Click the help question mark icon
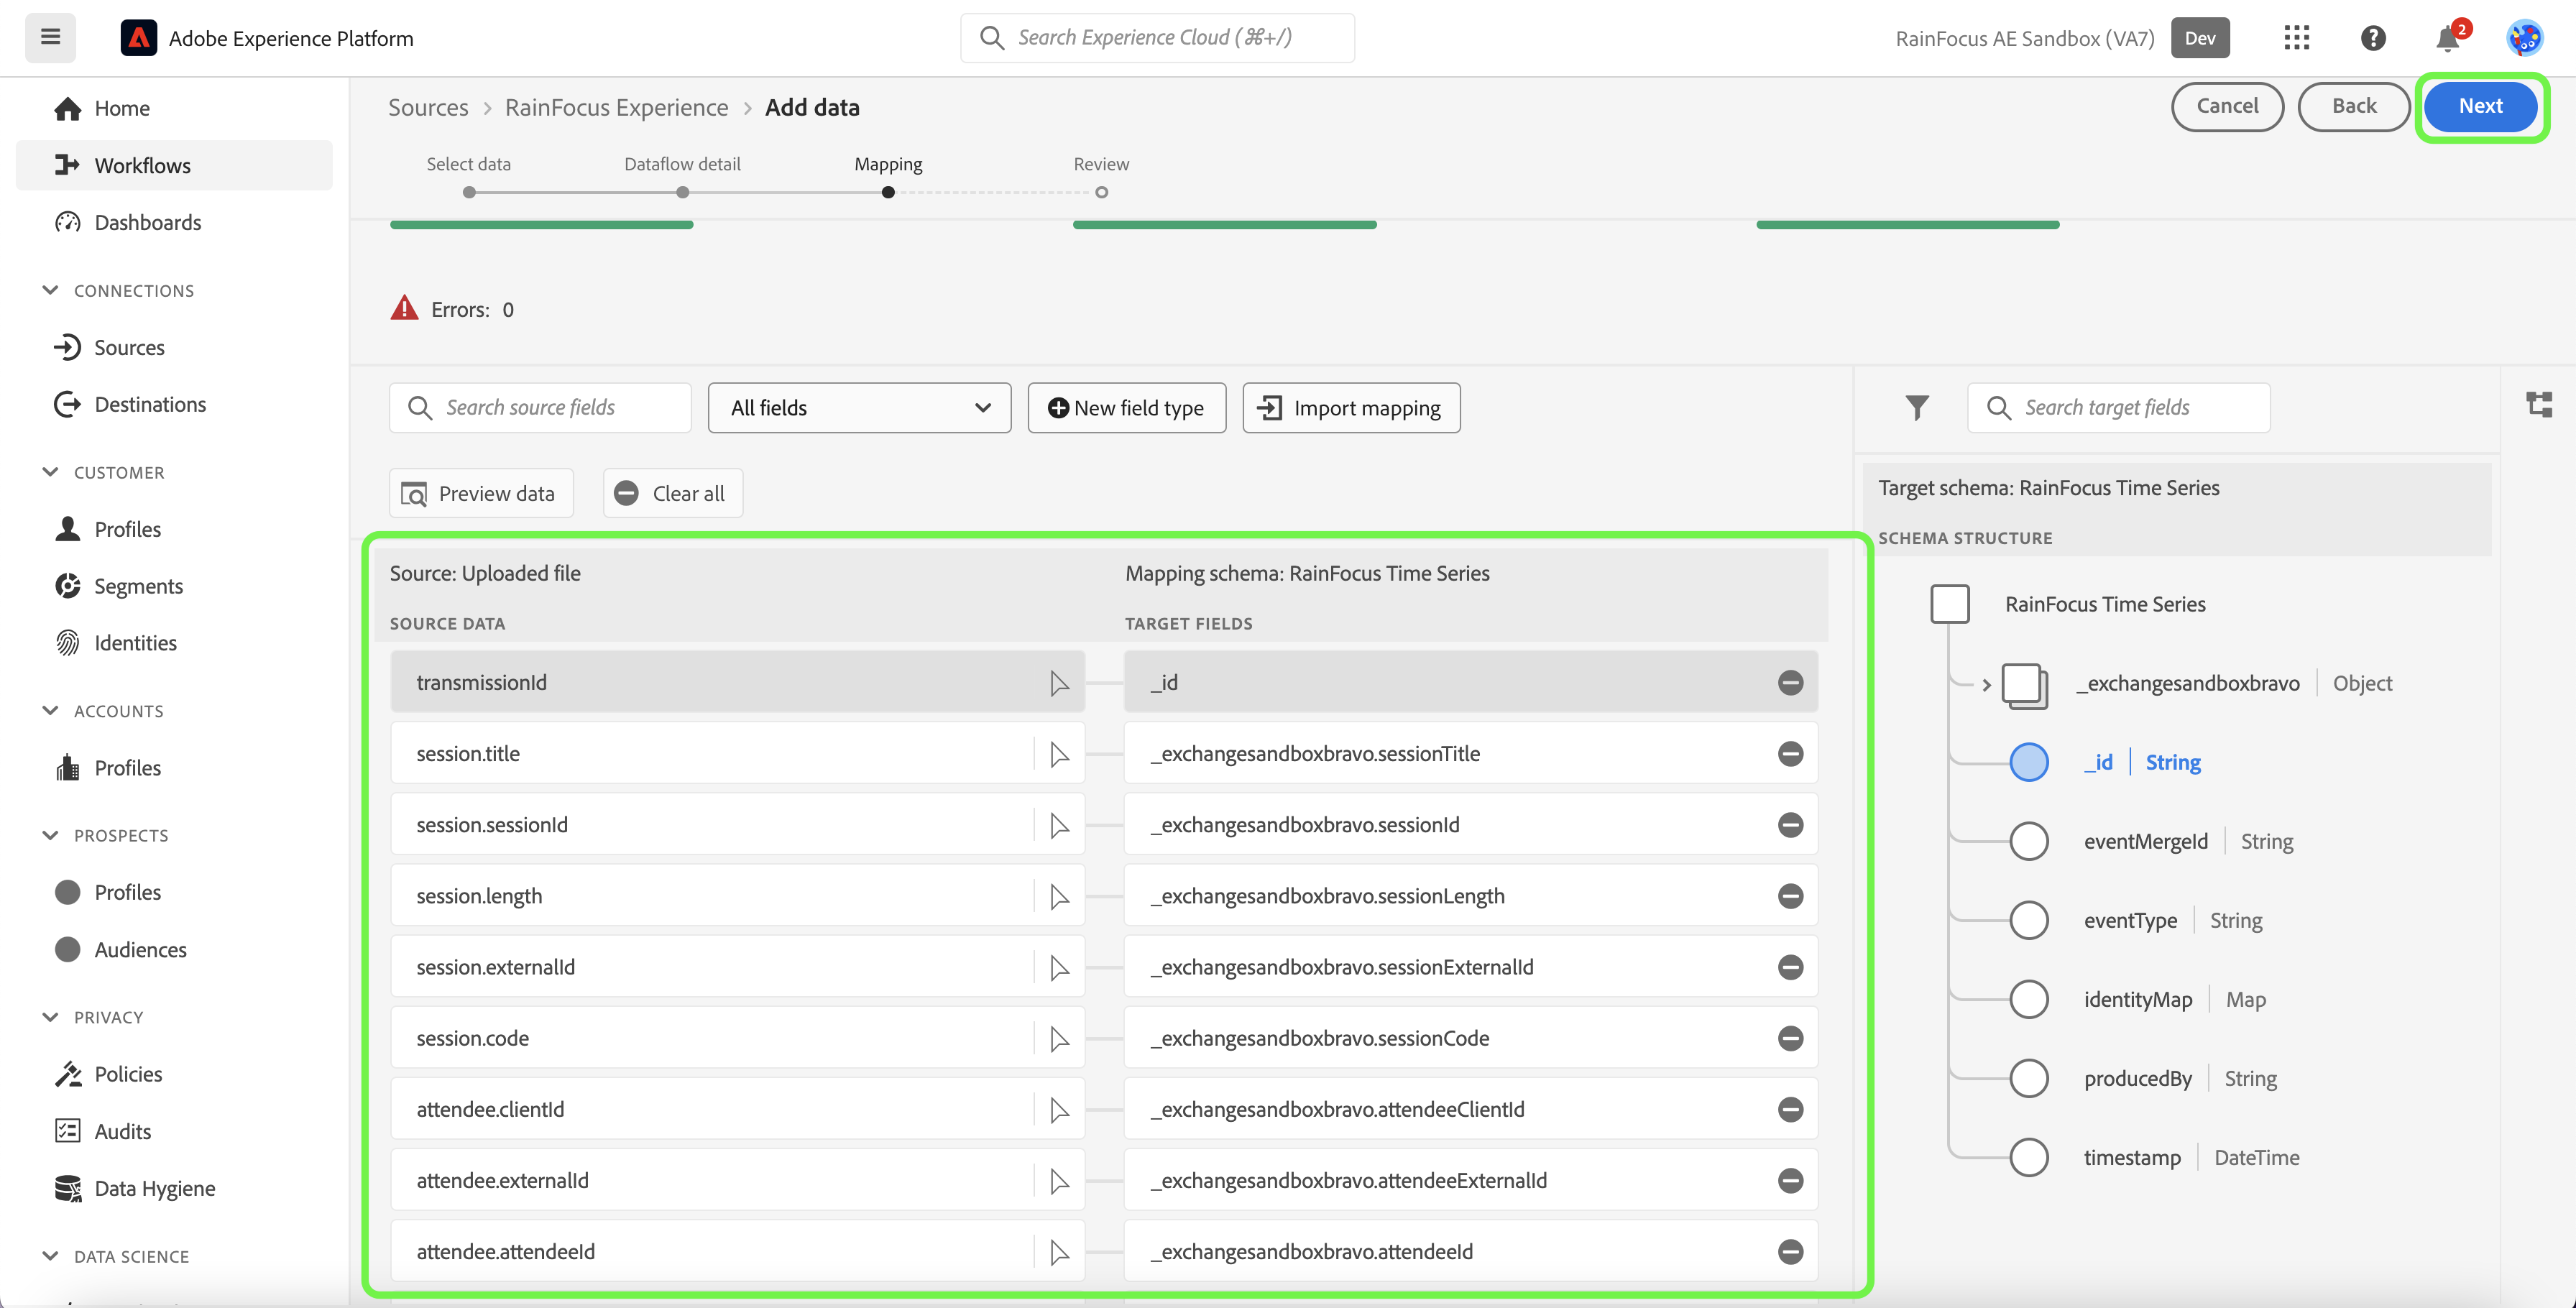Image resolution: width=2576 pixels, height=1308 pixels. 2373,38
